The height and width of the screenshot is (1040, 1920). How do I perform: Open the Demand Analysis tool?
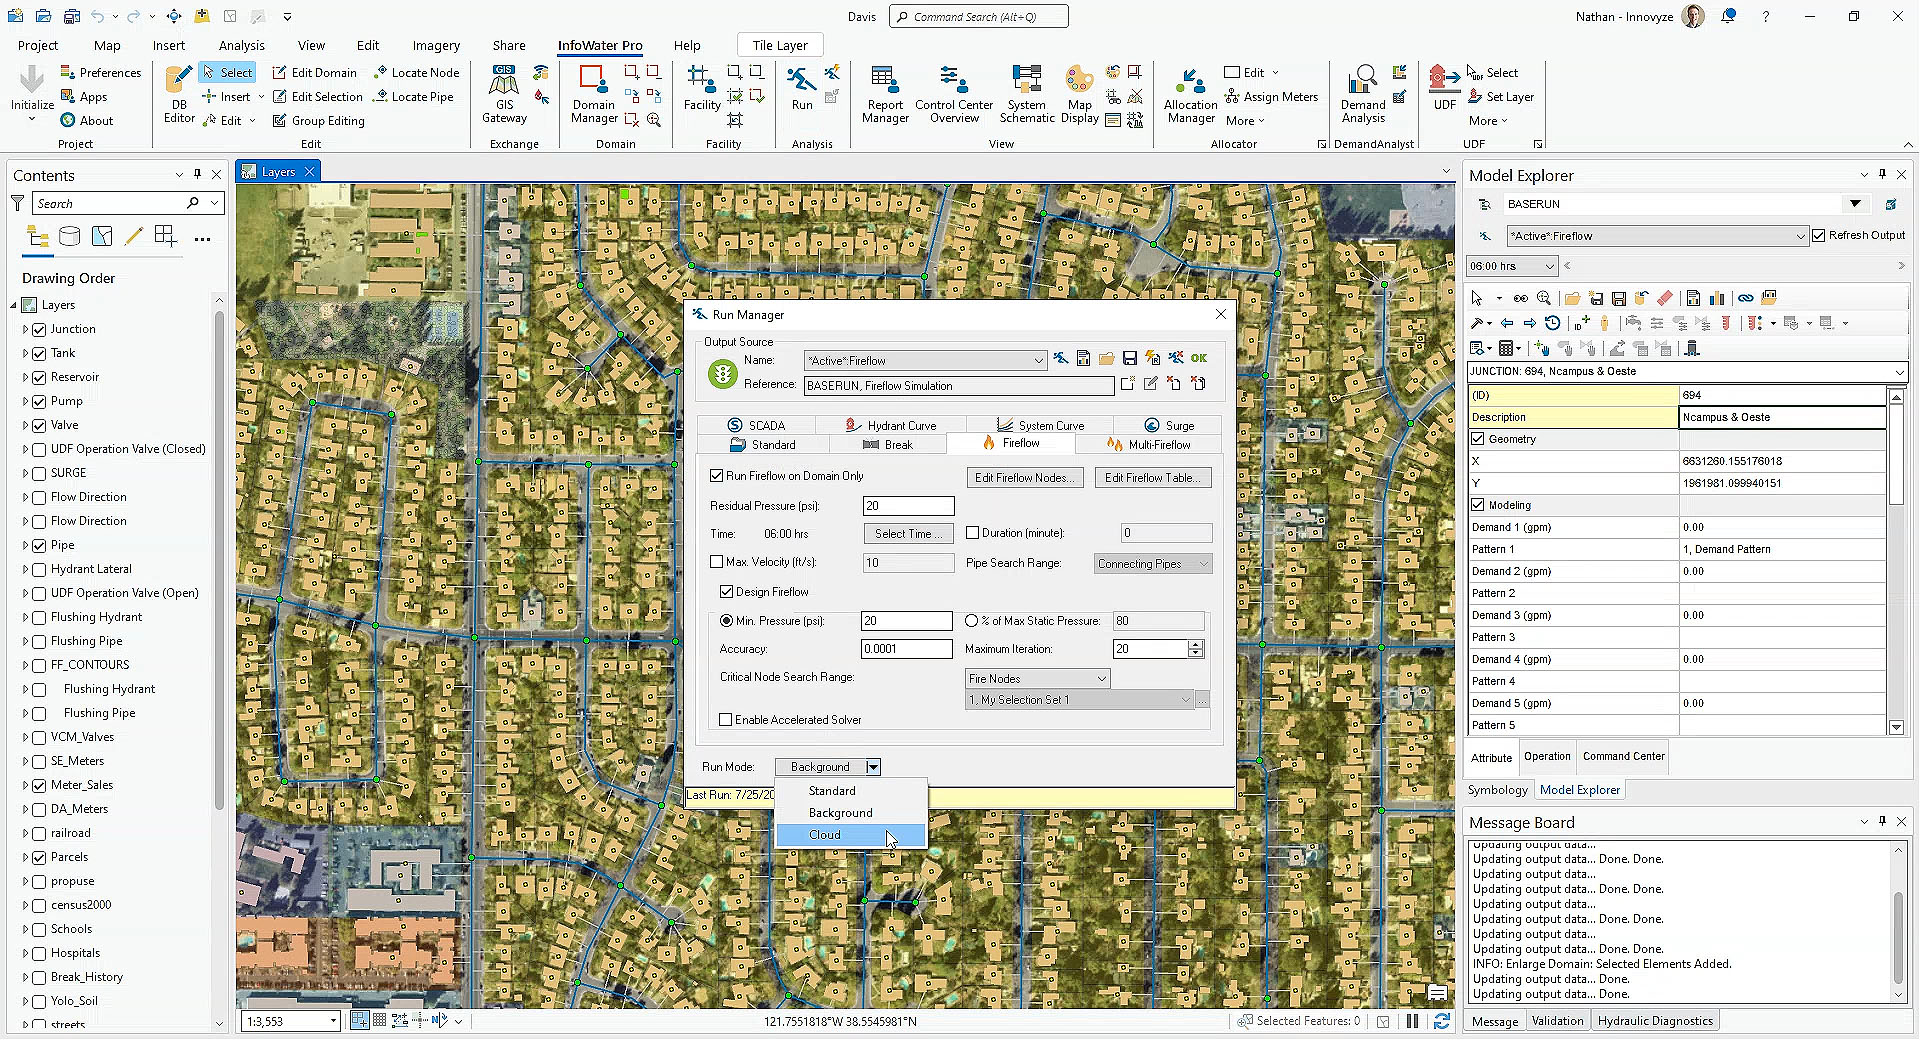coord(1363,94)
